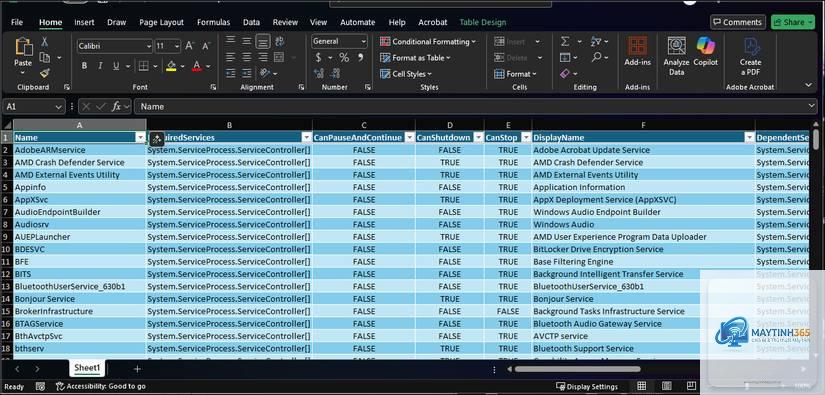Open the Name column filter dropdown

pos(140,137)
